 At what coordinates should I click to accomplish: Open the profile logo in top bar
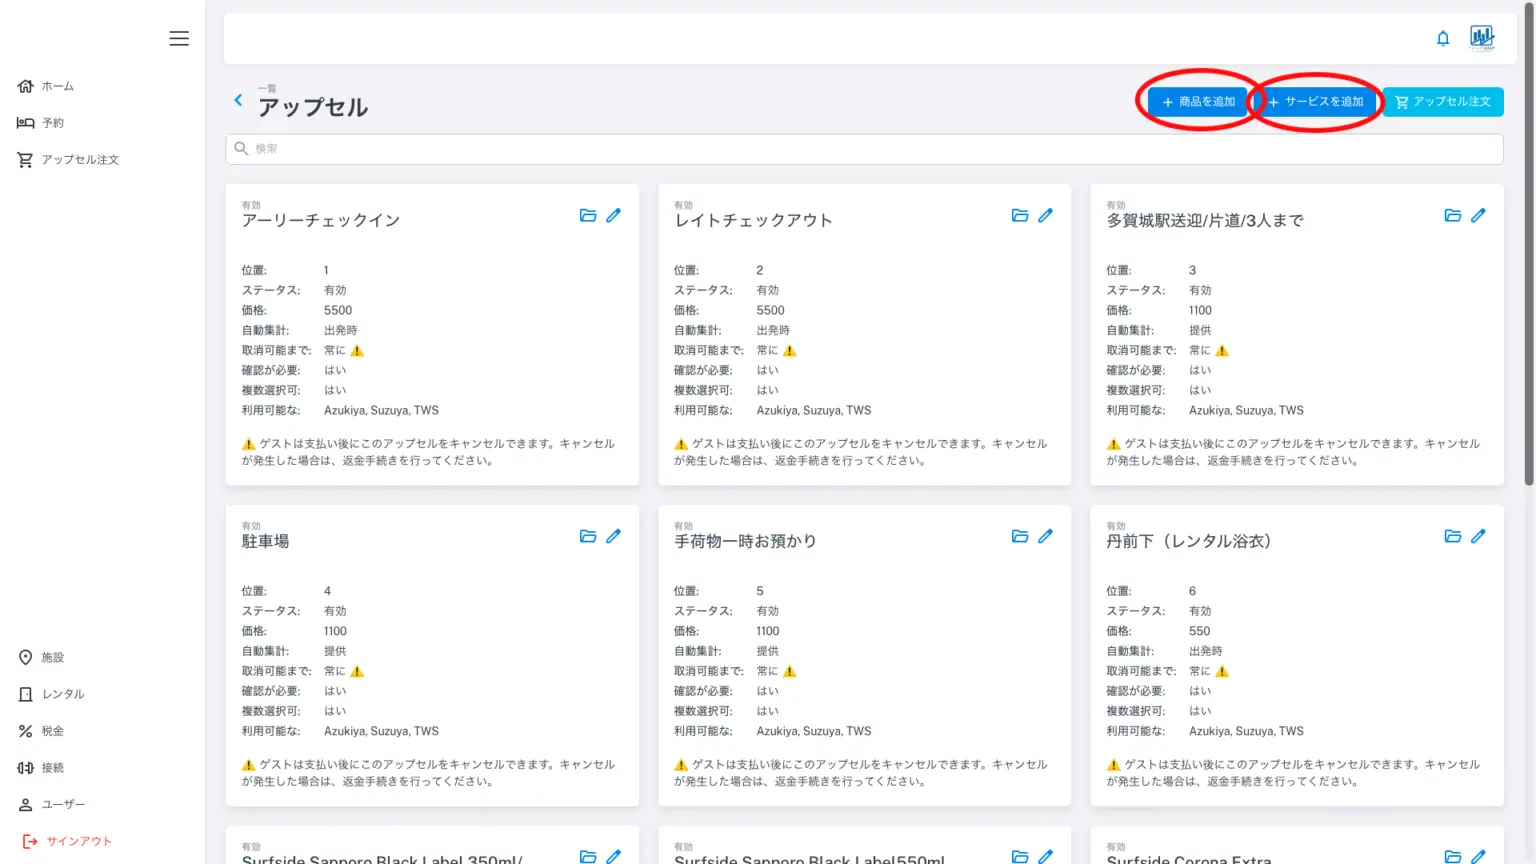point(1482,38)
